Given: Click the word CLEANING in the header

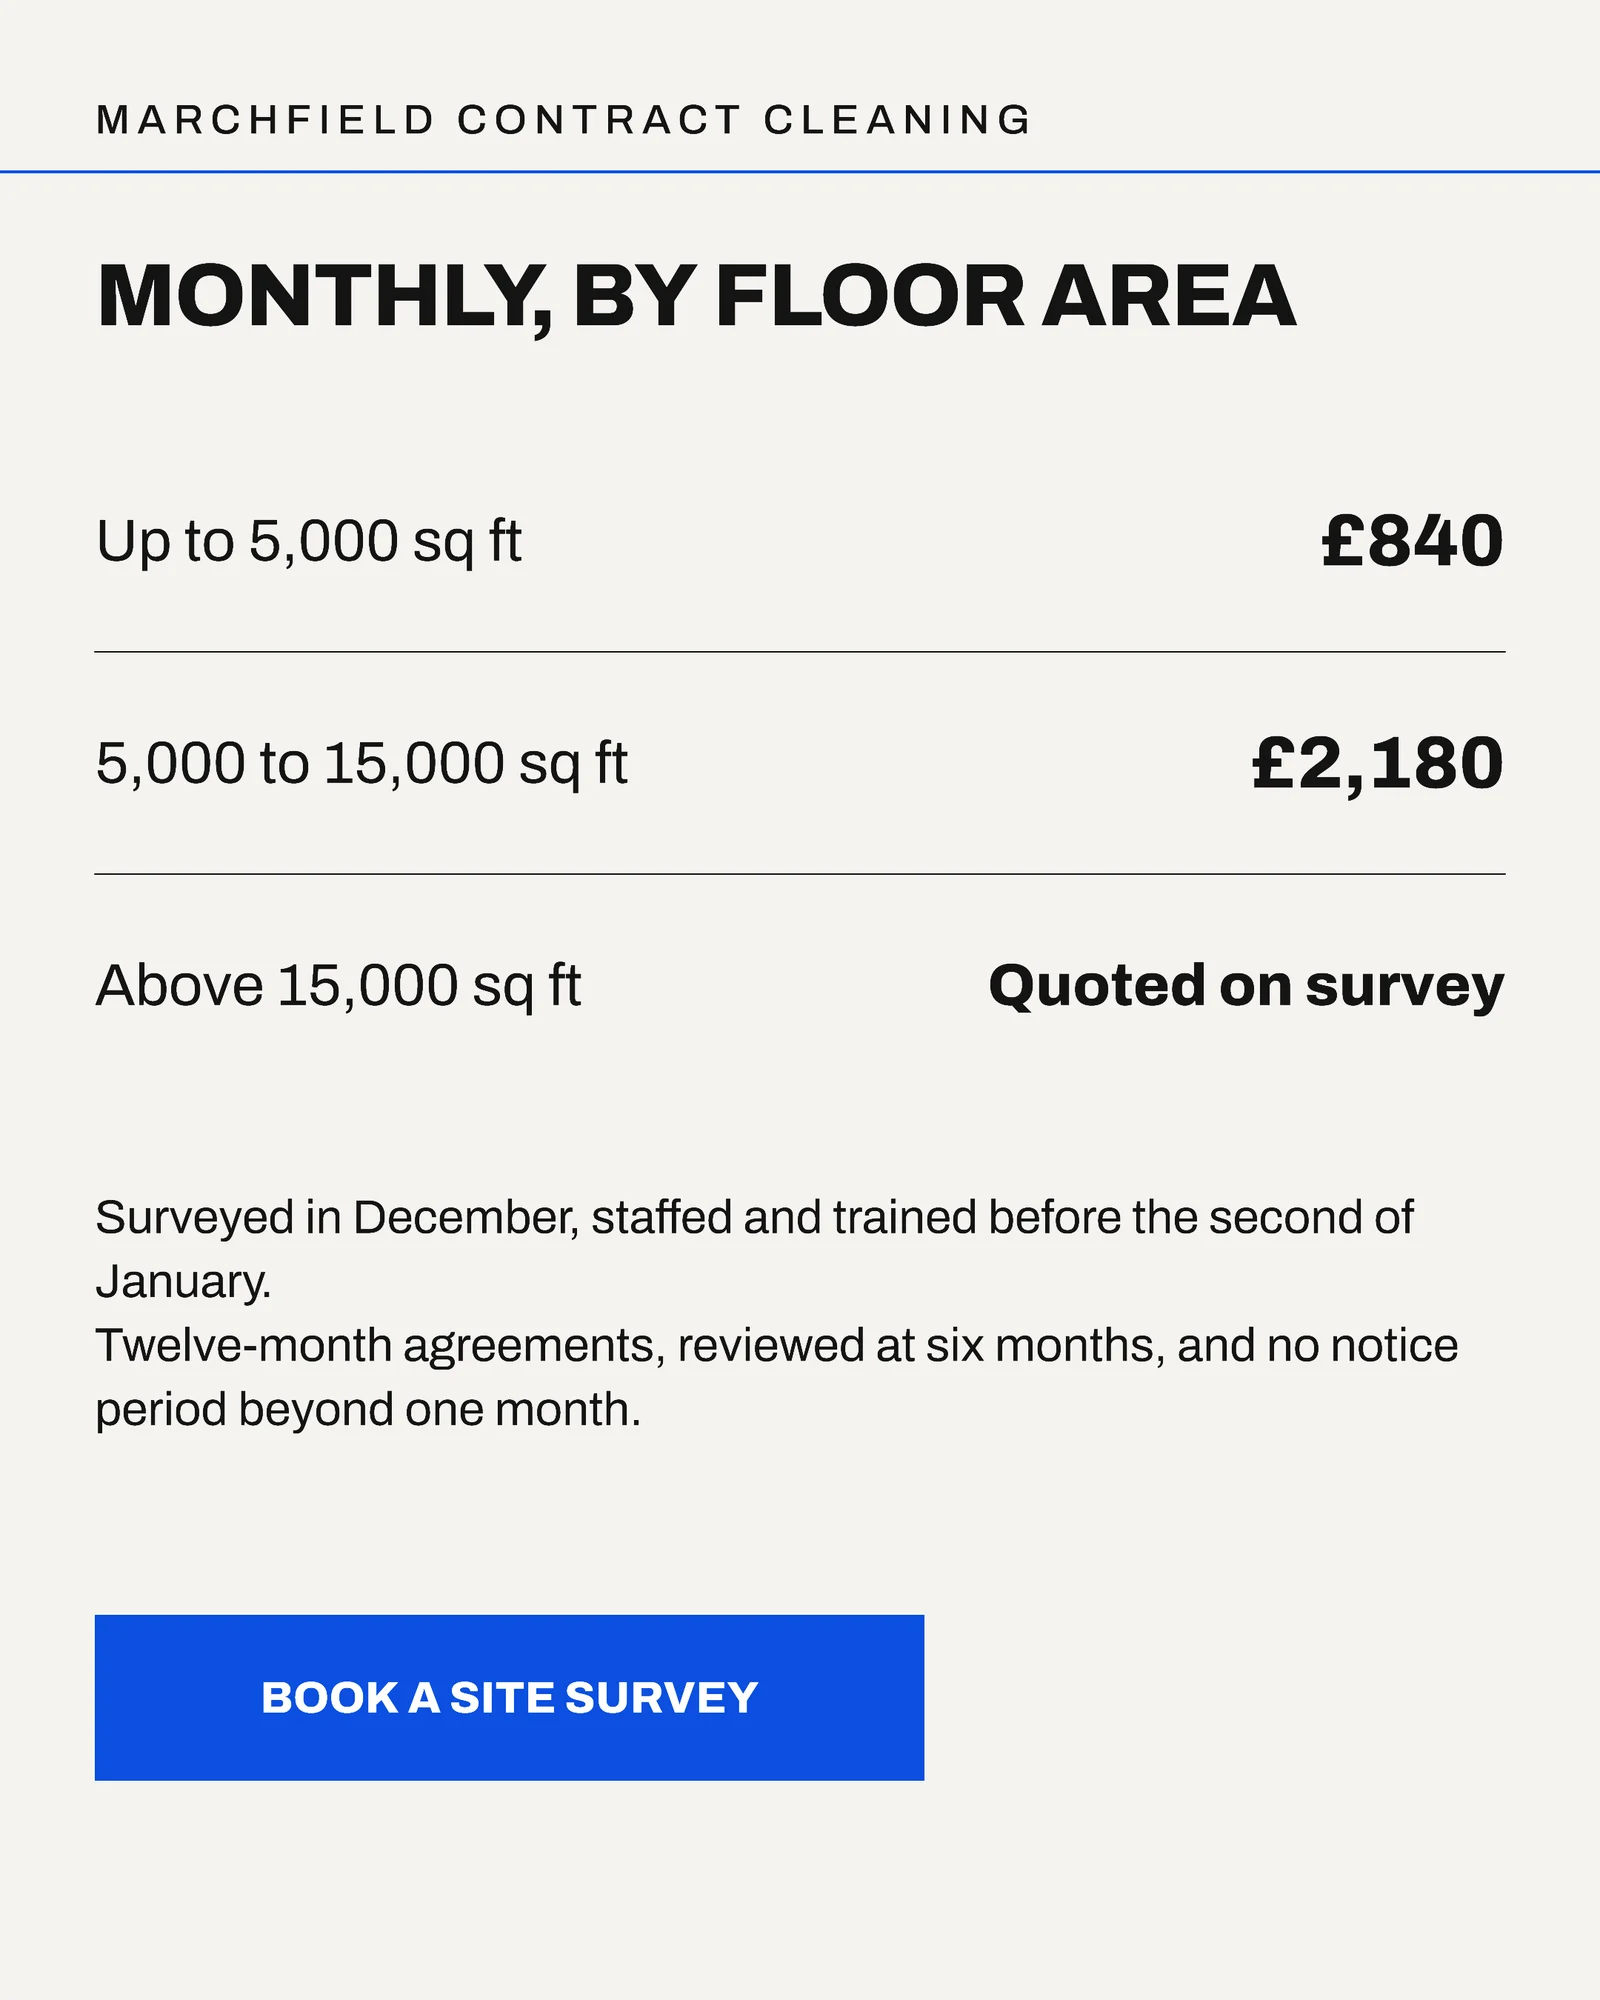Looking at the screenshot, I should pyautogui.click(x=897, y=120).
